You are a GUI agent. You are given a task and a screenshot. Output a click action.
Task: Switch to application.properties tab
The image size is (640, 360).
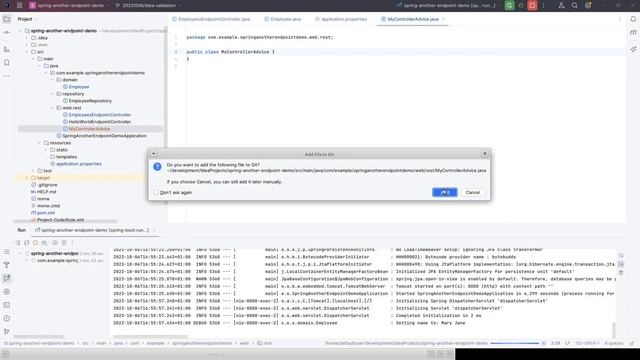(341, 19)
